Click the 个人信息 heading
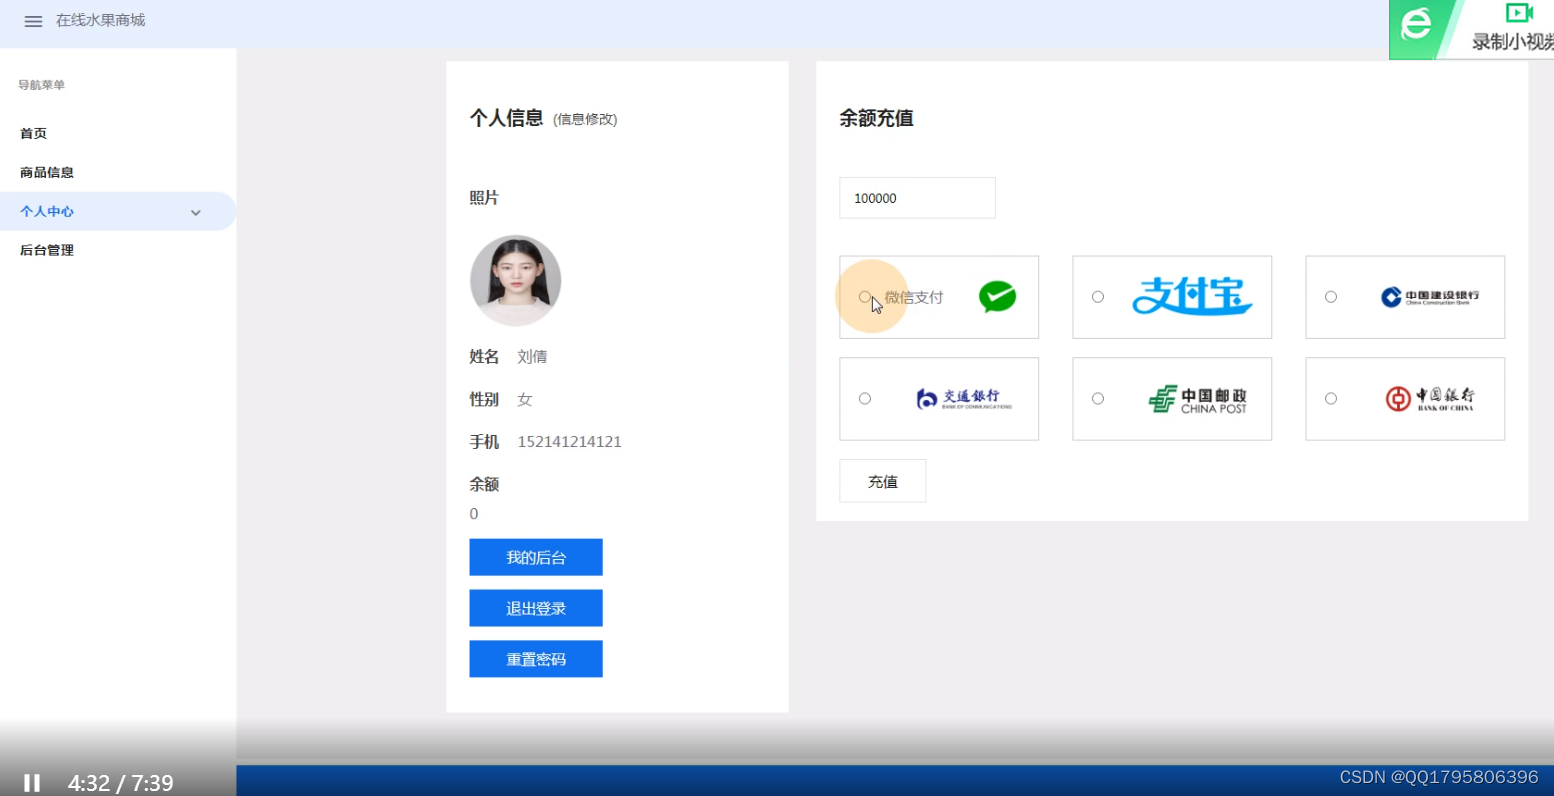This screenshot has width=1554, height=796. pyautogui.click(x=506, y=118)
